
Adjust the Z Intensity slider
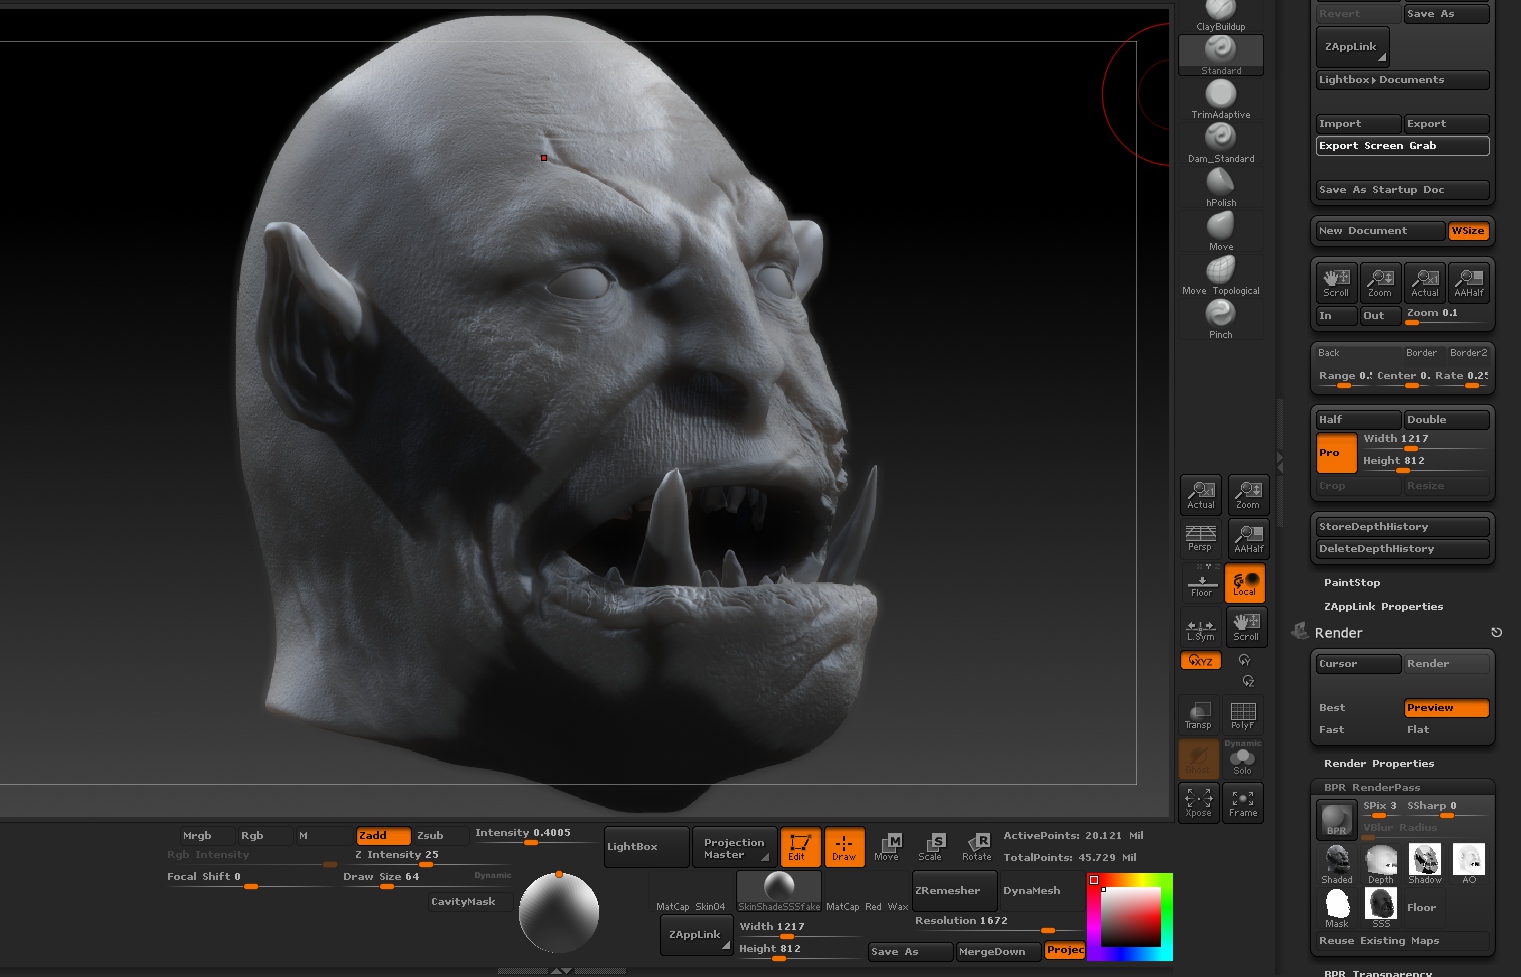pyautogui.click(x=427, y=858)
